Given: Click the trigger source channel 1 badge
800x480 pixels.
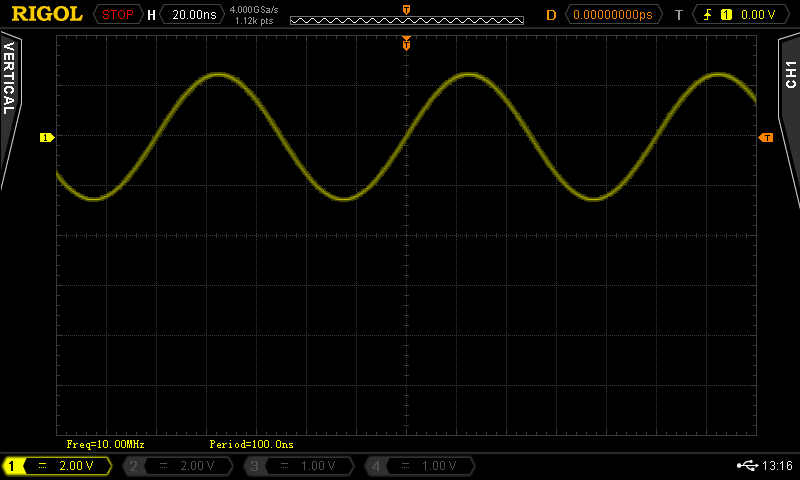Looking at the screenshot, I should [x=726, y=15].
